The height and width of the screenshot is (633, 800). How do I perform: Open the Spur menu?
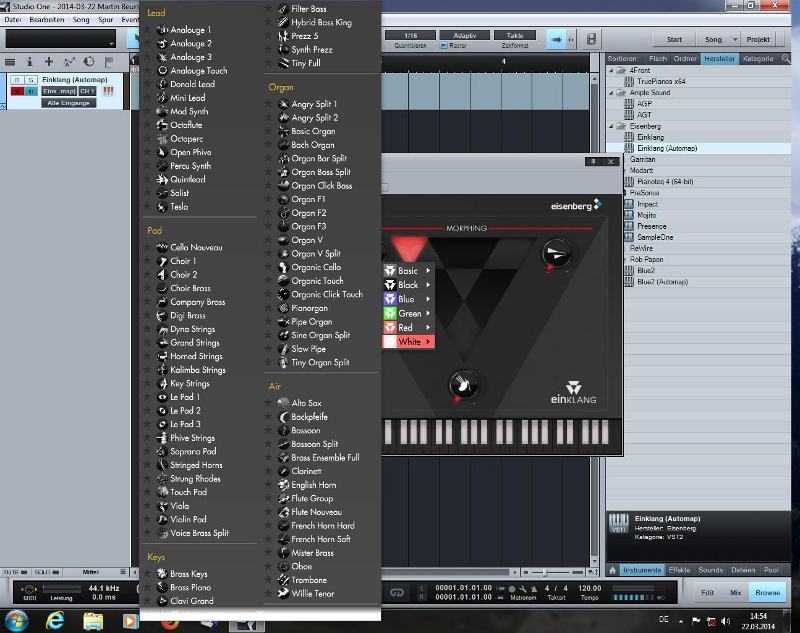click(106, 19)
